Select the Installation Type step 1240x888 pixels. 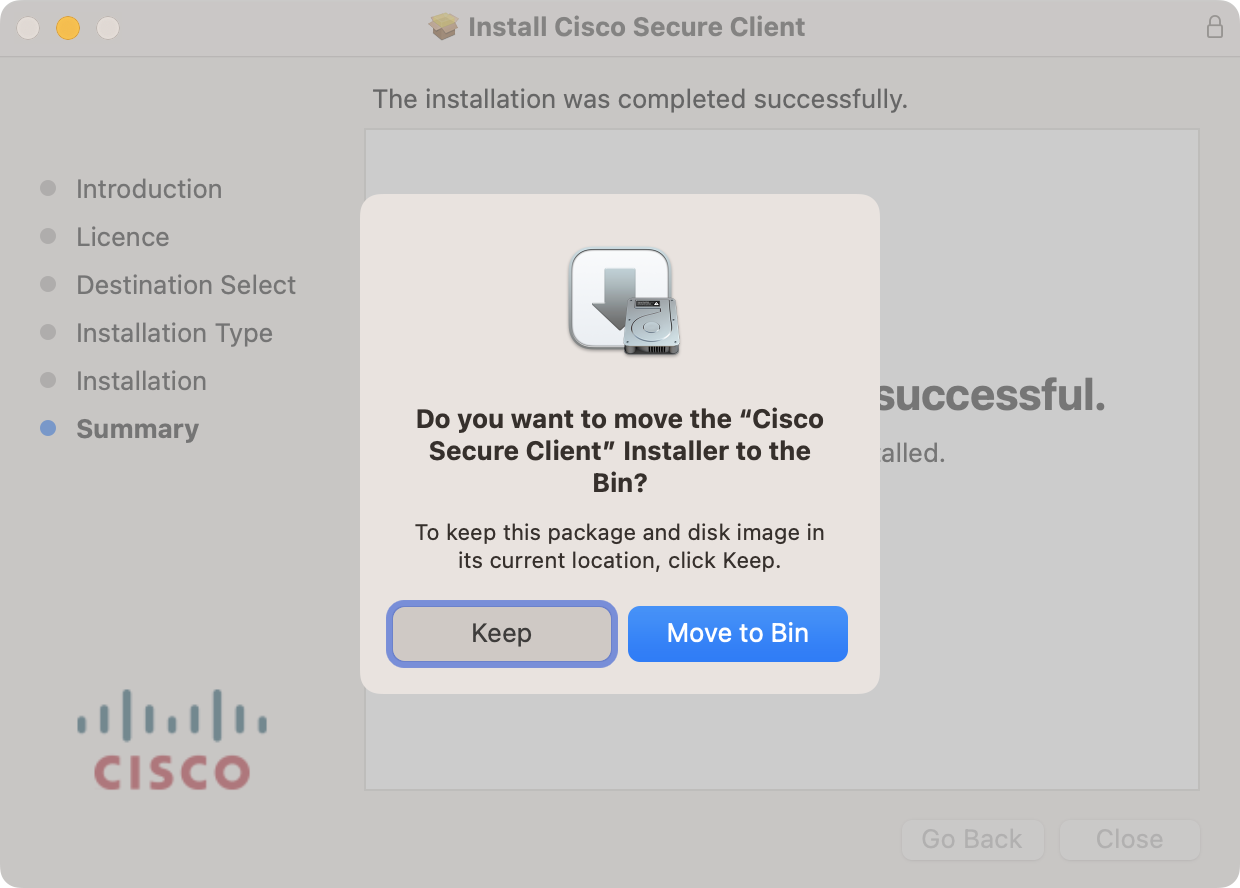(x=174, y=332)
